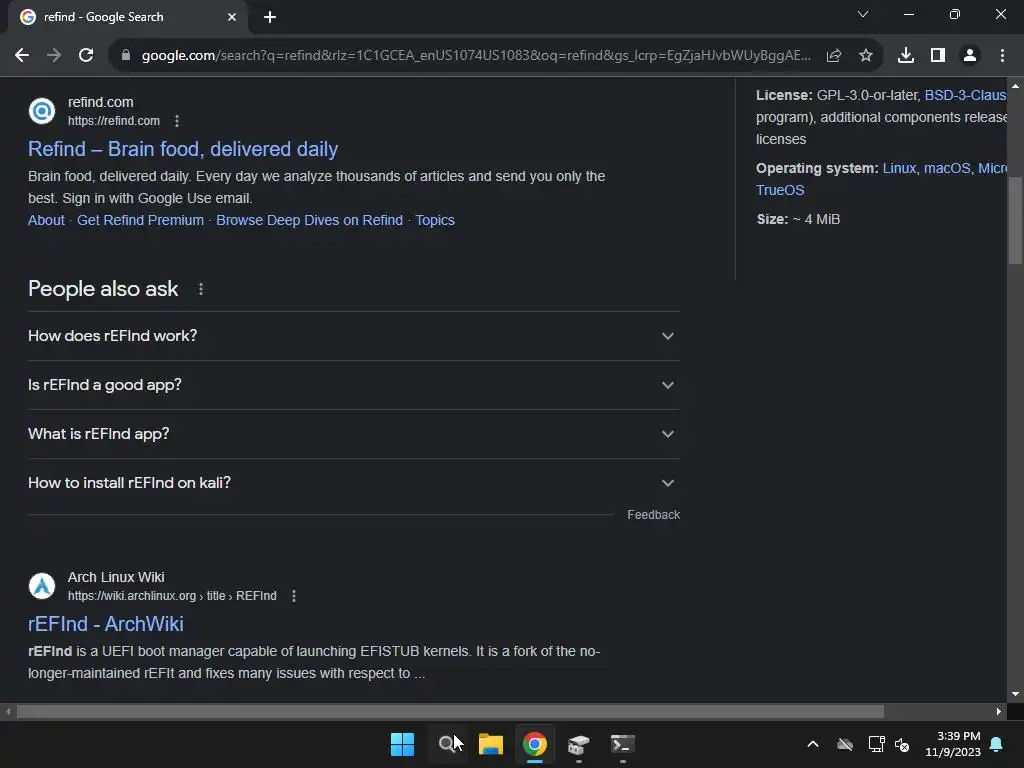Viewport: 1024px width, 768px height.
Task: Click the address bar URL
Action: click(x=476, y=56)
